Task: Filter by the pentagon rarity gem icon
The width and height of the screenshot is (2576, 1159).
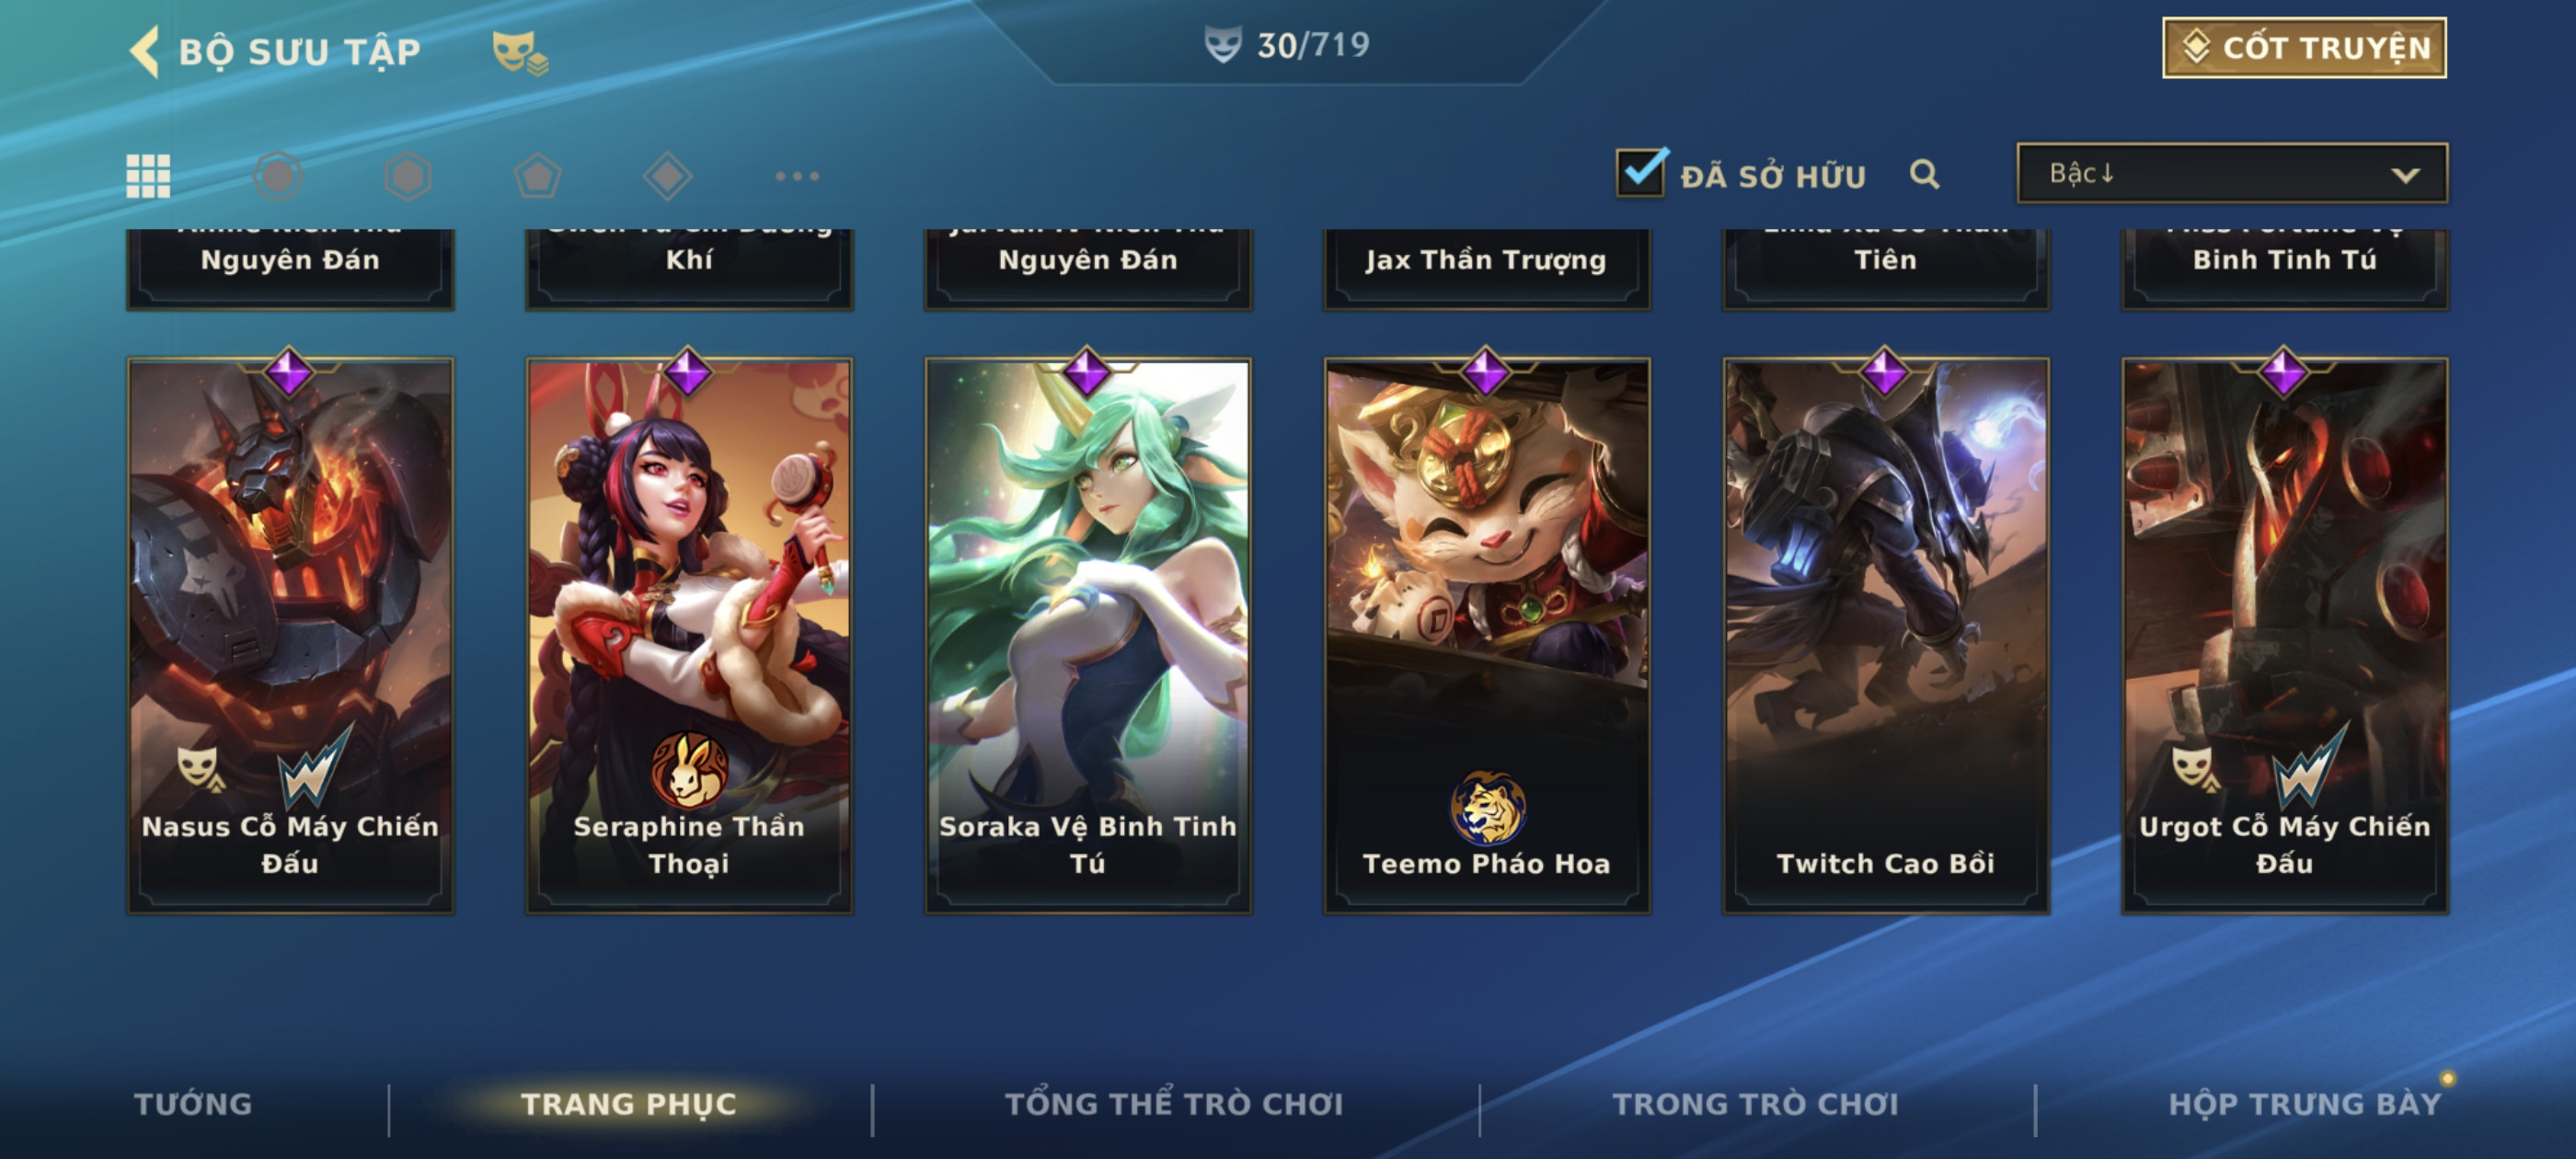Action: pyautogui.click(x=538, y=176)
